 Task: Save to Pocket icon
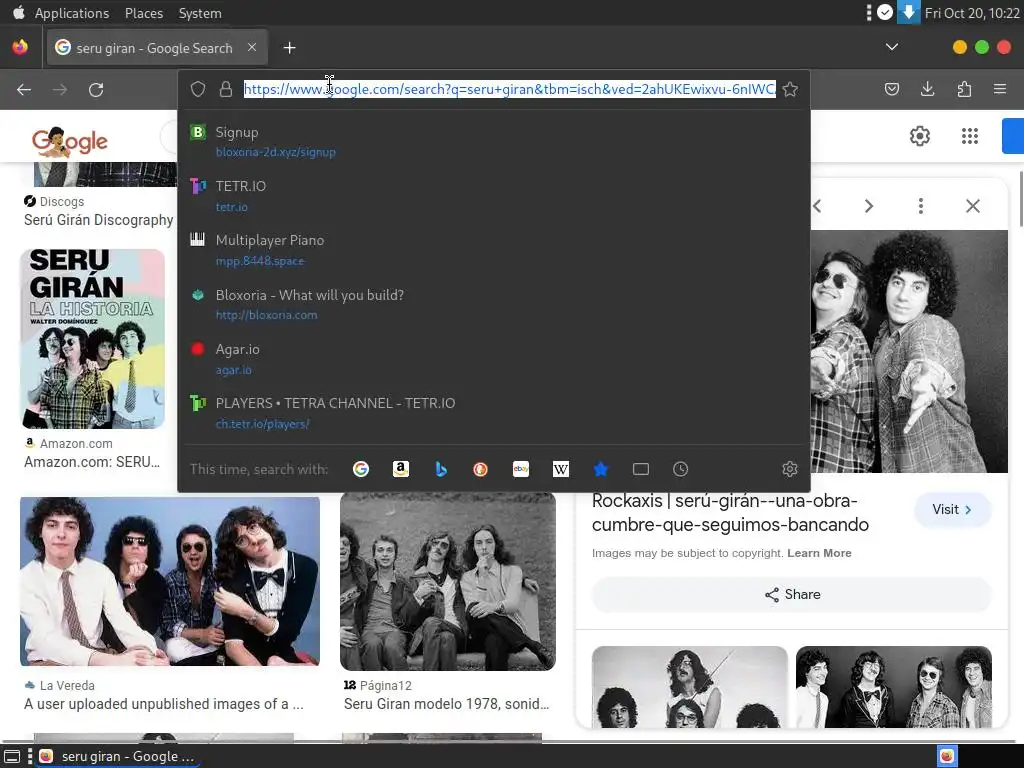[891, 89]
